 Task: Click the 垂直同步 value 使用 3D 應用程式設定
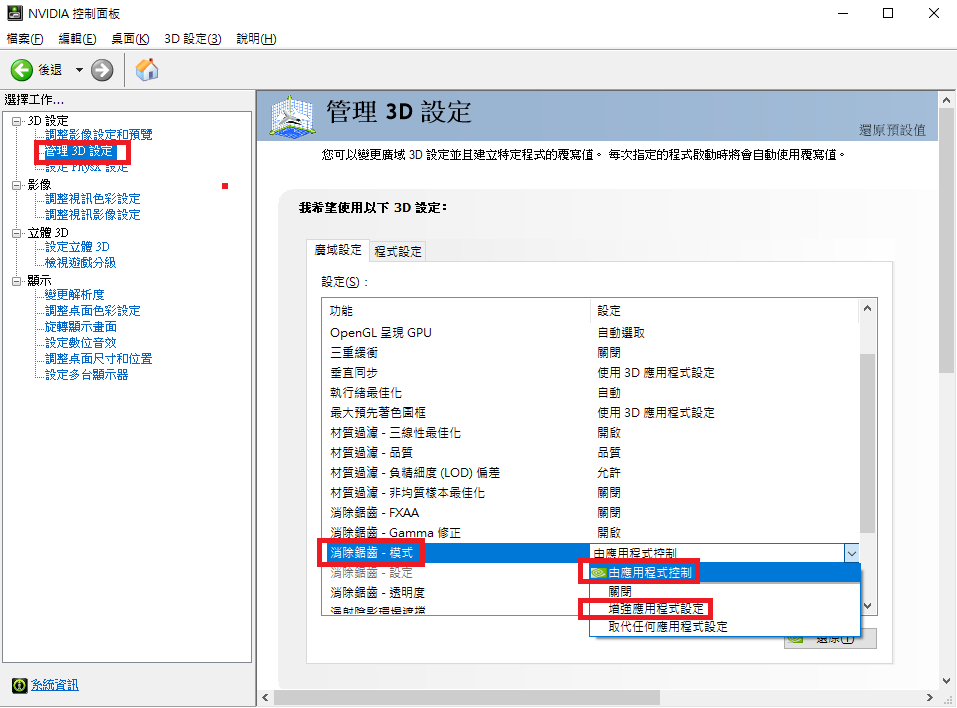(656, 373)
